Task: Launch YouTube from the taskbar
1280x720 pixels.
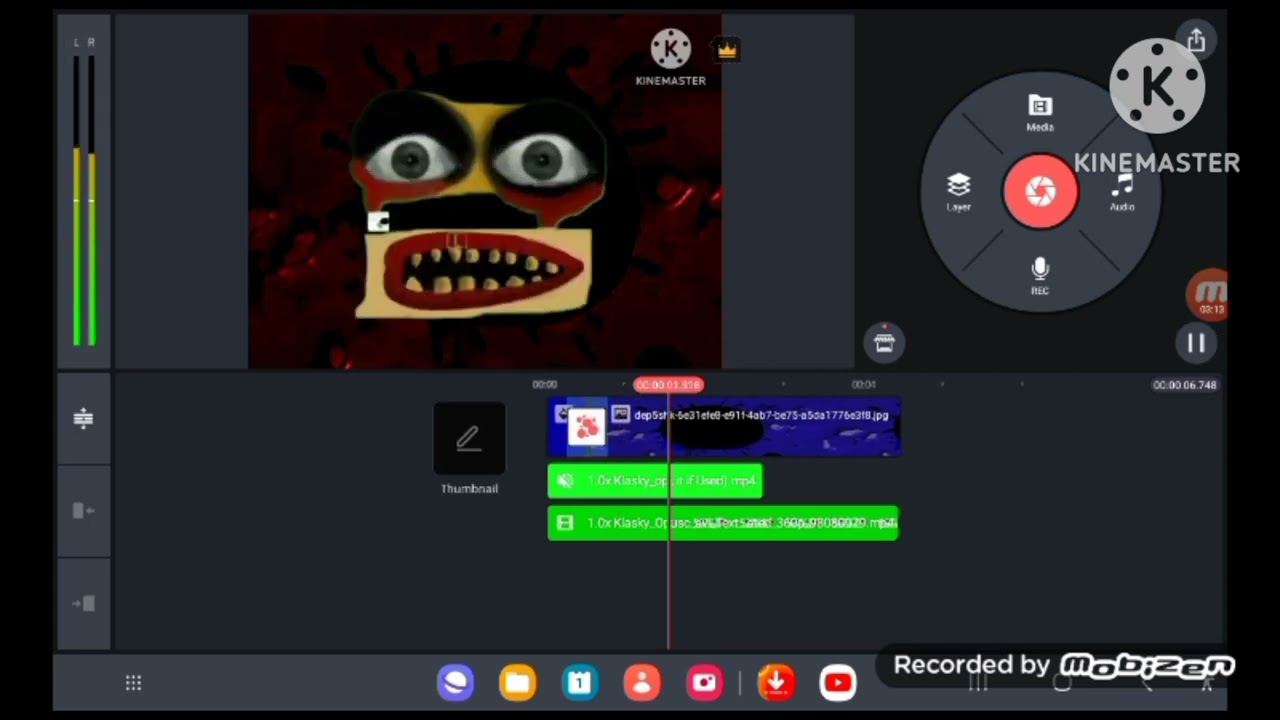Action: coord(838,683)
